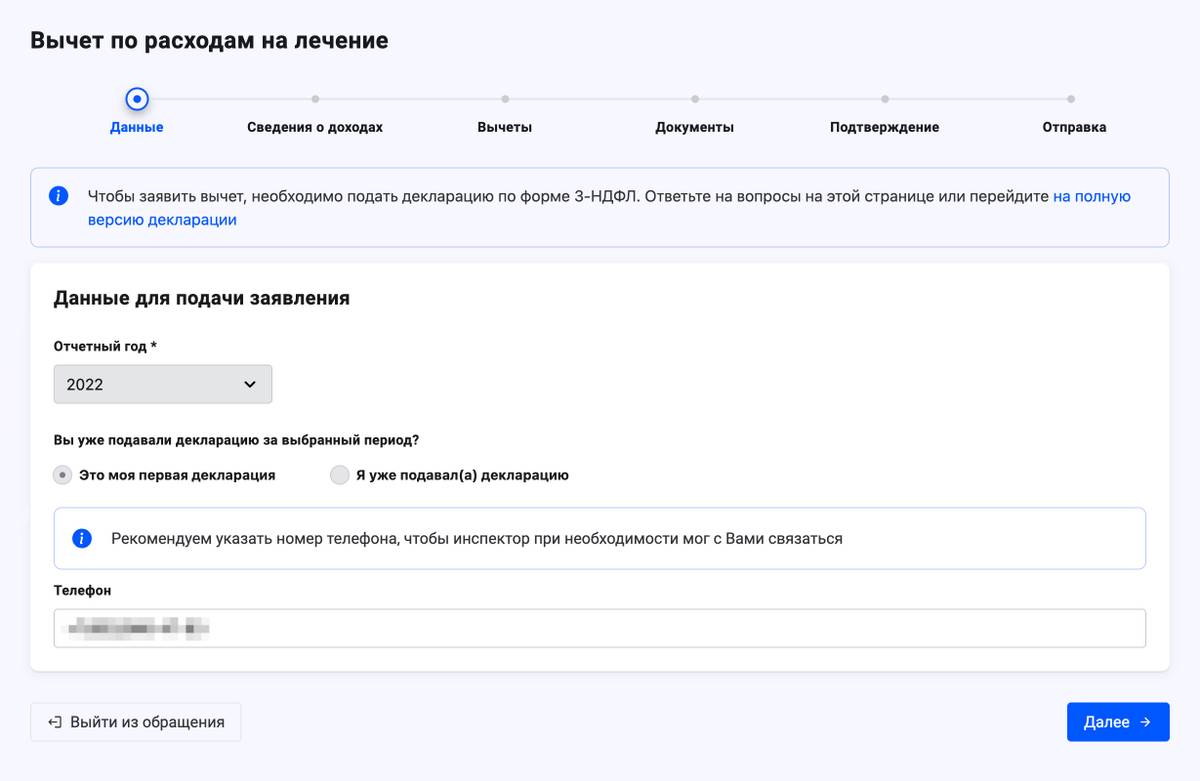Click the "Отправка" step dot
The image size is (1200, 781).
pyautogui.click(x=1071, y=99)
